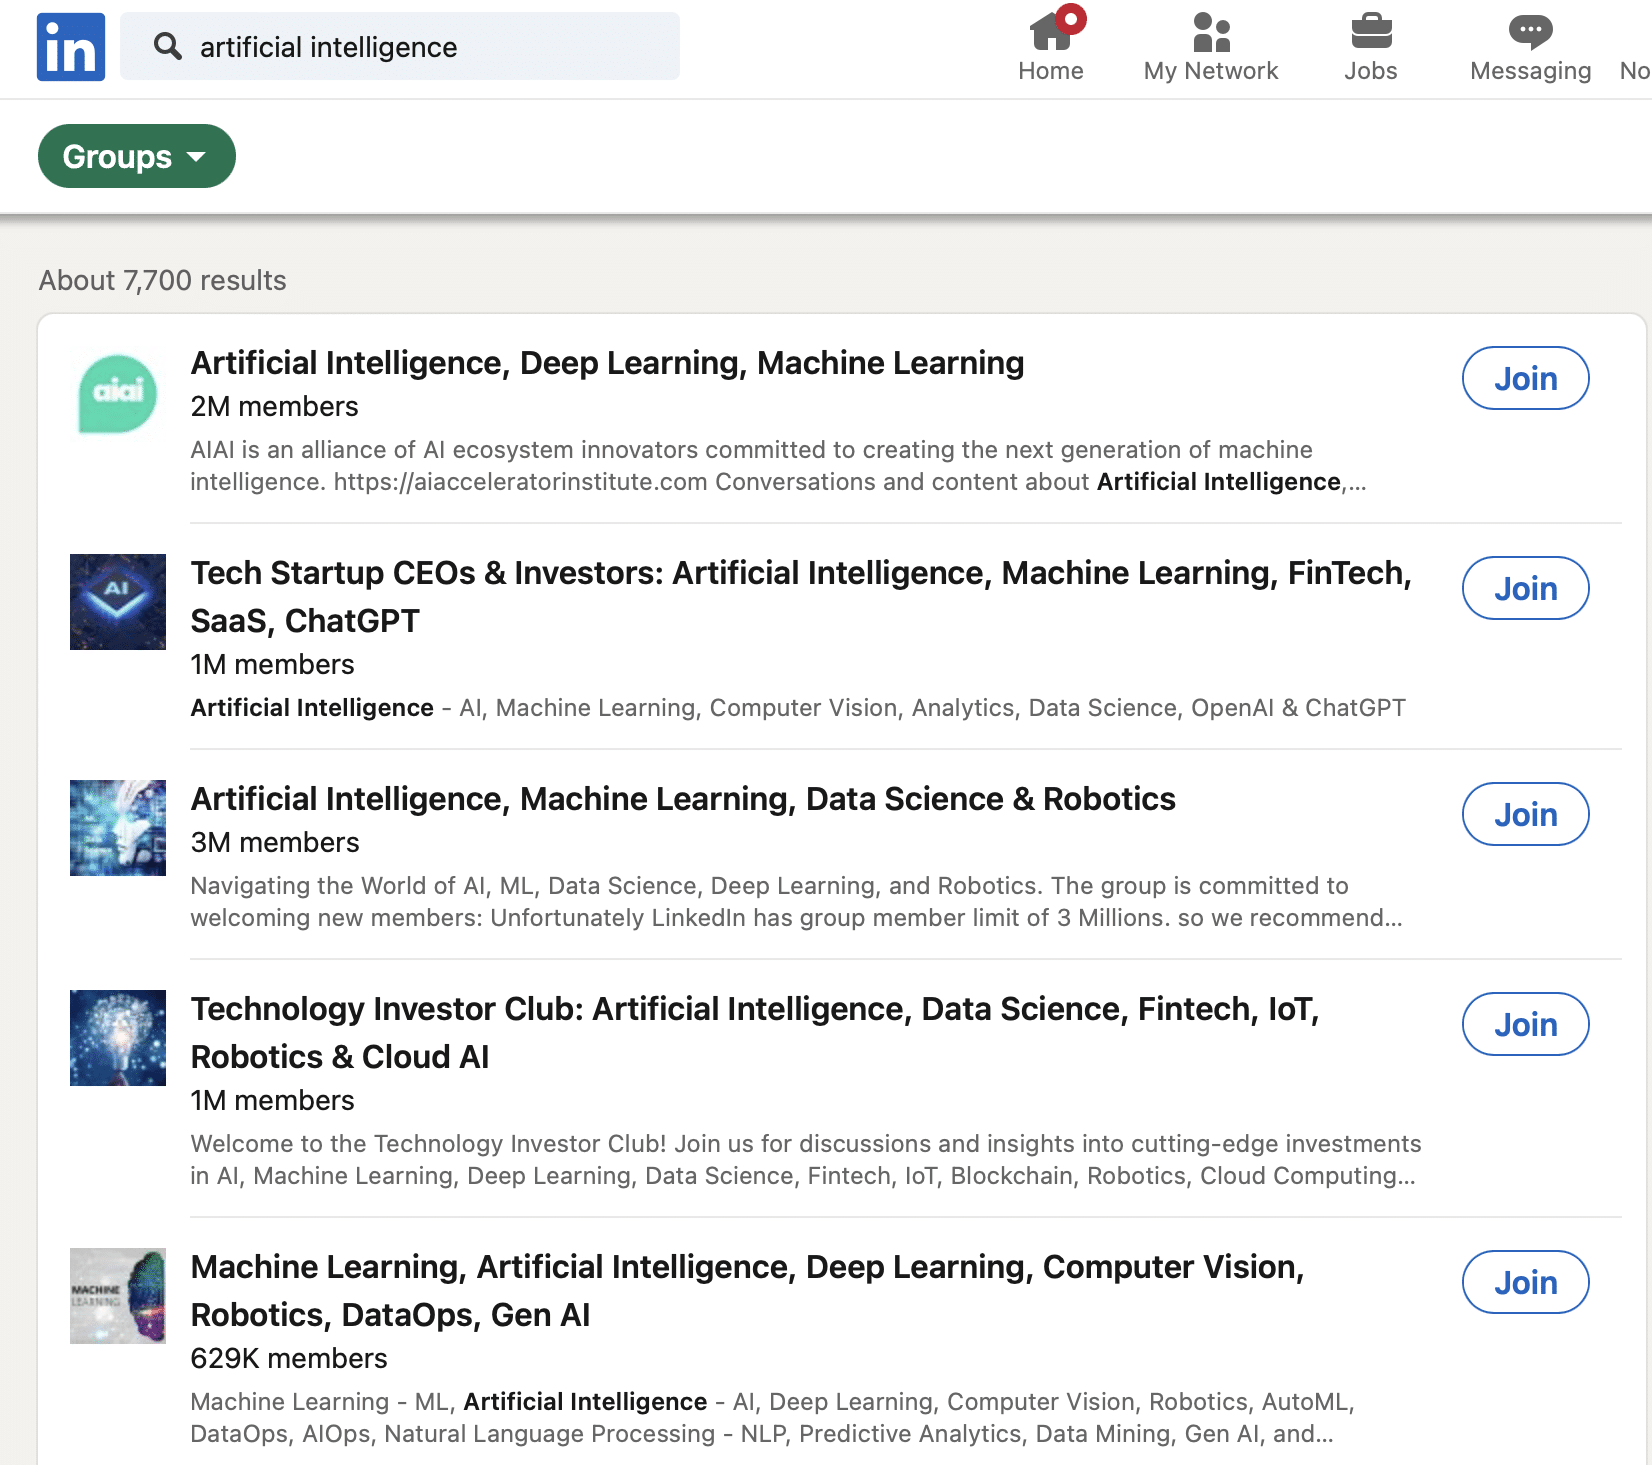
Task: Join the Technology Investor Club group
Action: (x=1526, y=1024)
